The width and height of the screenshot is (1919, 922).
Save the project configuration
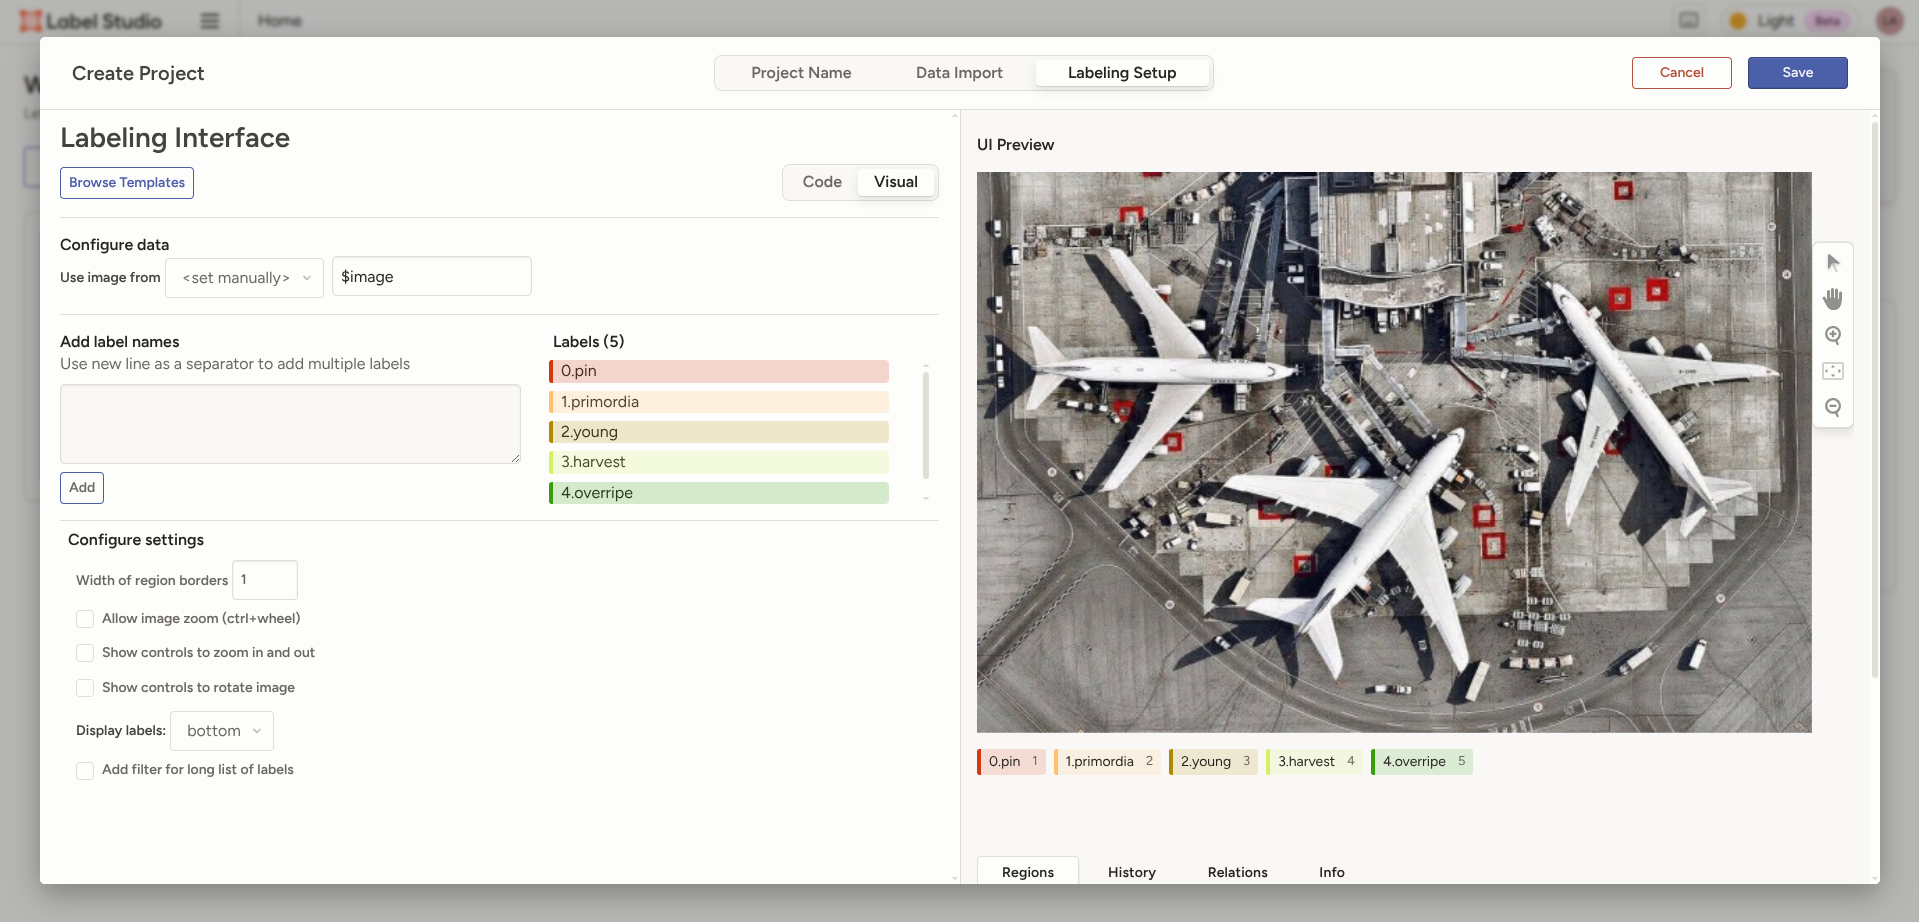(1797, 72)
